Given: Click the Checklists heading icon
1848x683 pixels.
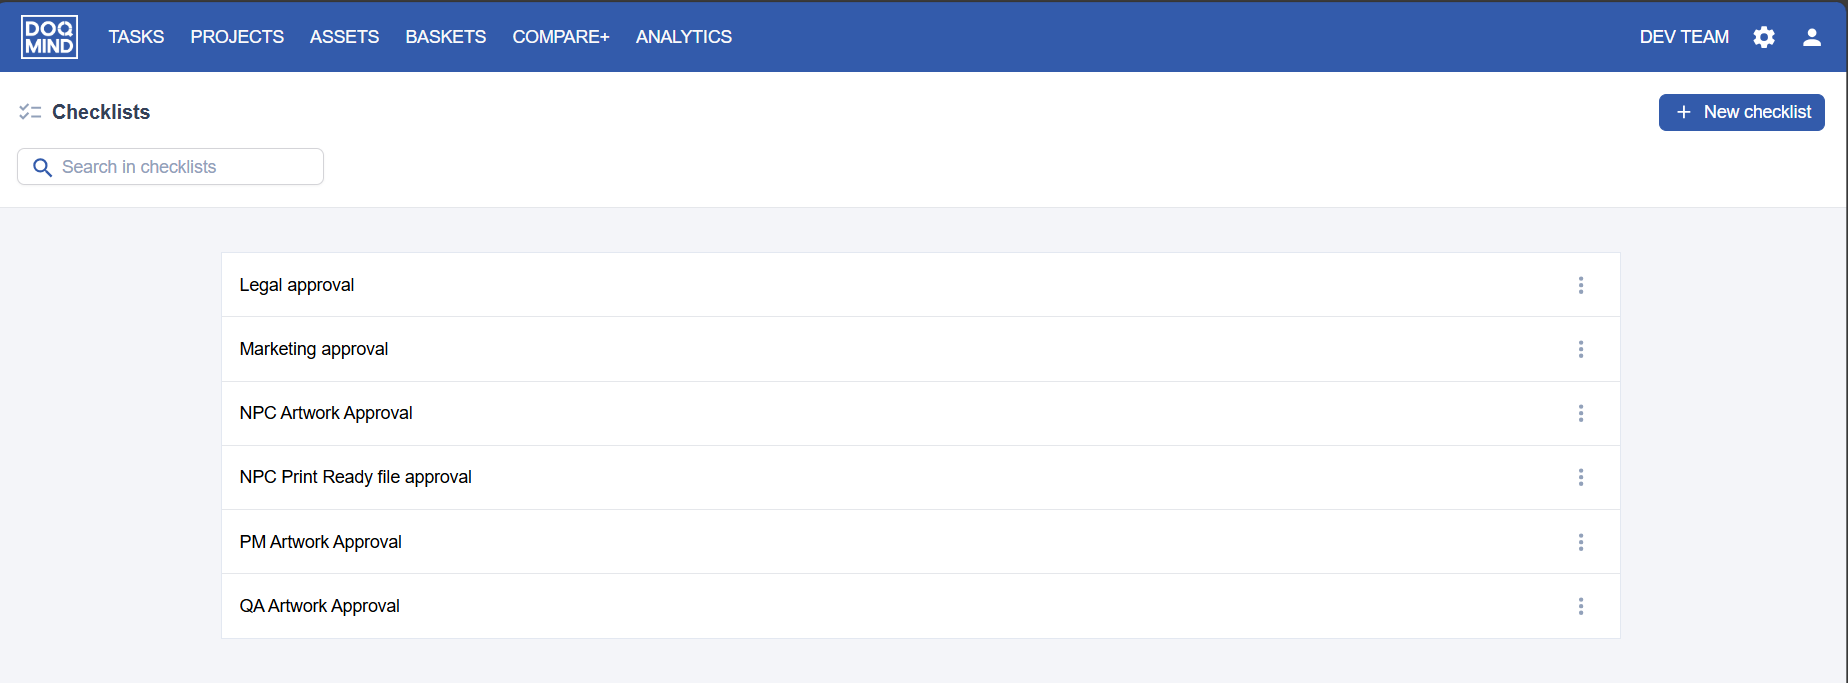Looking at the screenshot, I should coord(30,112).
